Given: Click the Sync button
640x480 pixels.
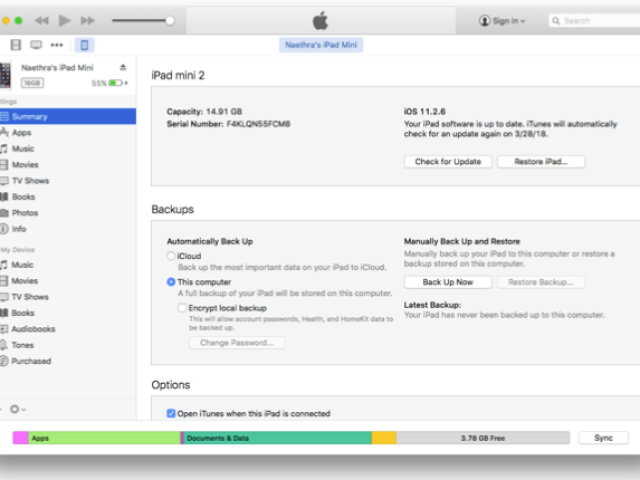Looking at the screenshot, I should [x=603, y=438].
